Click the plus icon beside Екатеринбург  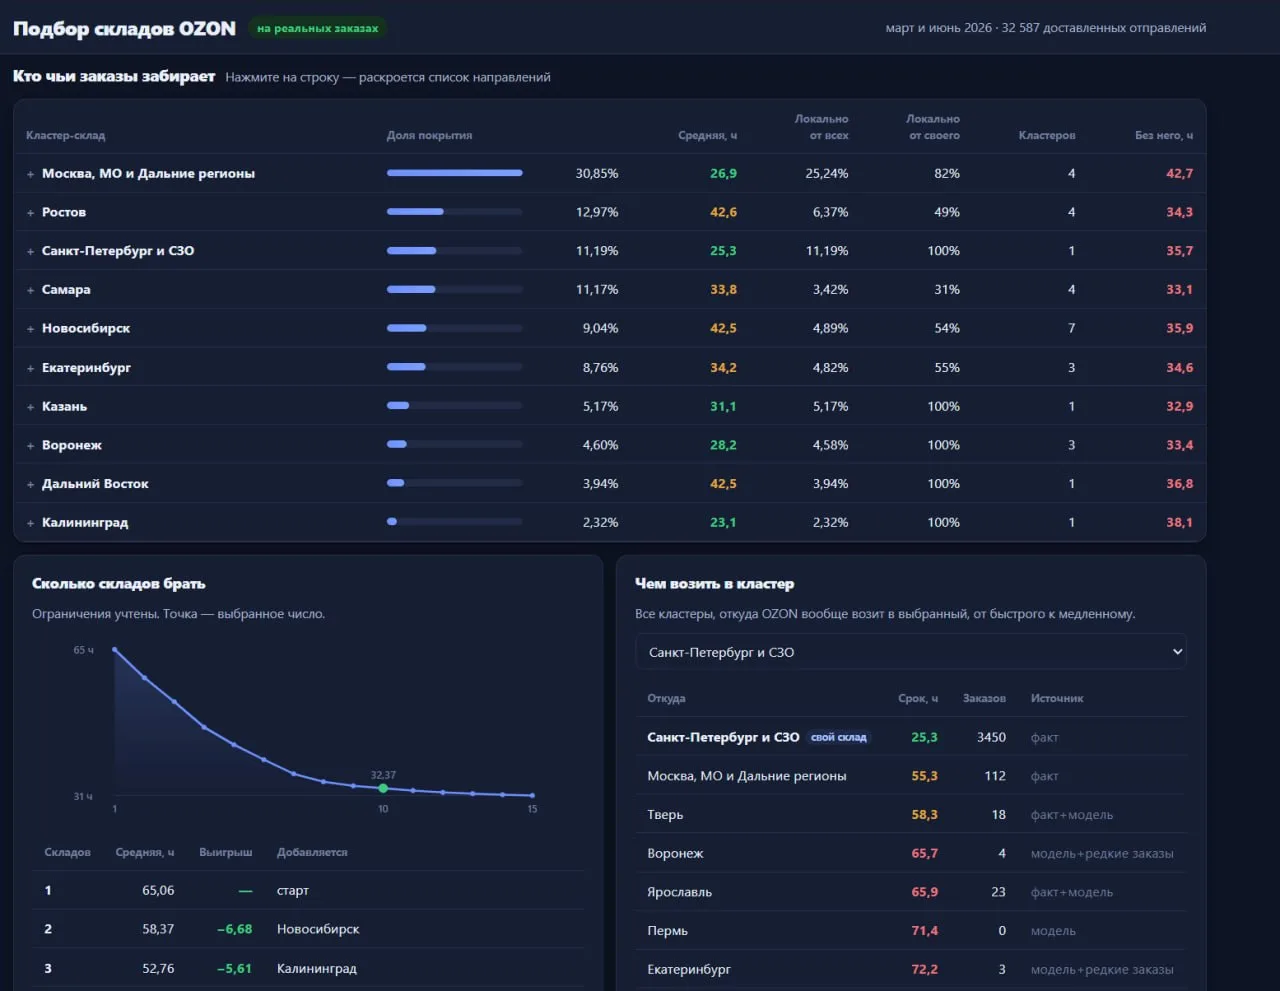(x=30, y=368)
